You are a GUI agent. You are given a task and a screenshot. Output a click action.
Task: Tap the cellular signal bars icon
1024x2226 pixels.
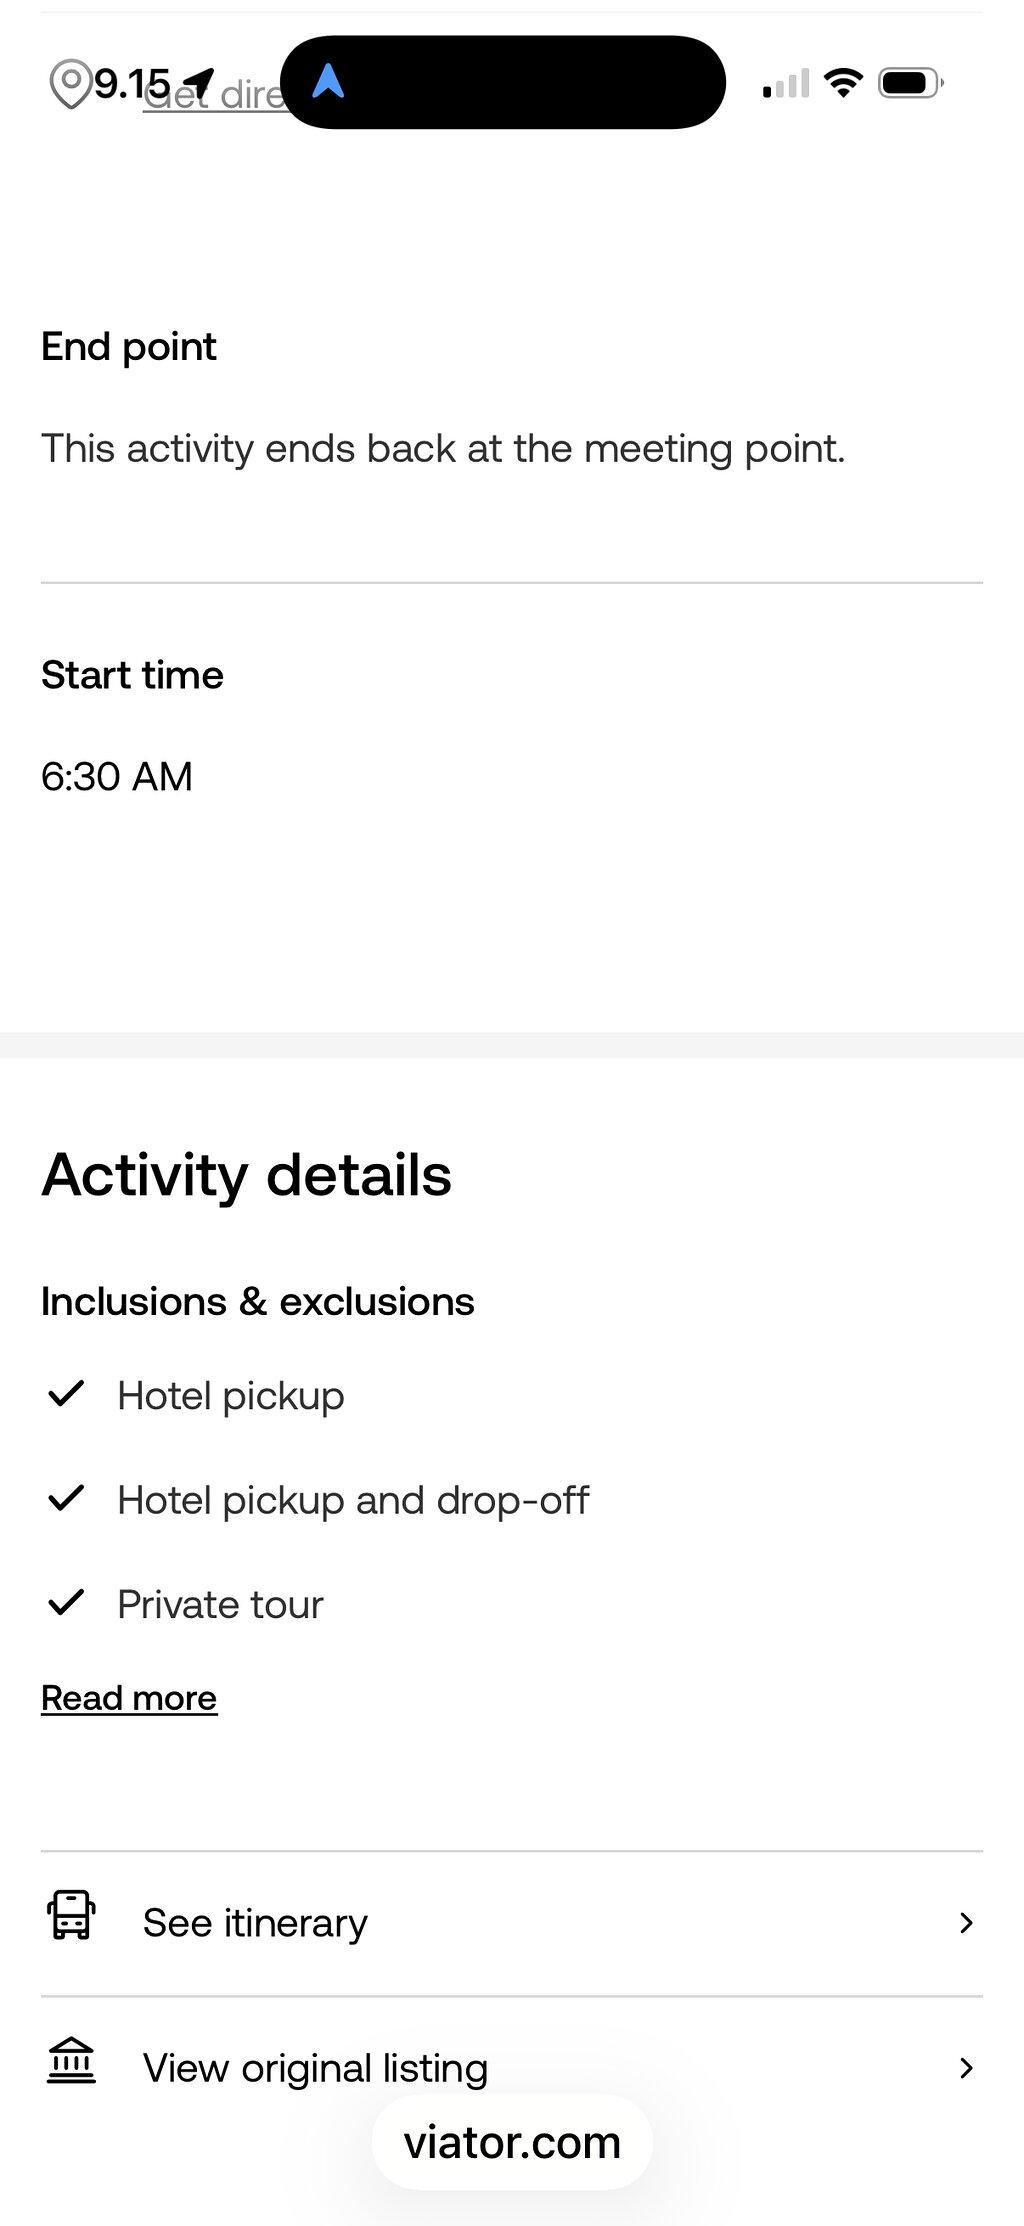[x=786, y=84]
